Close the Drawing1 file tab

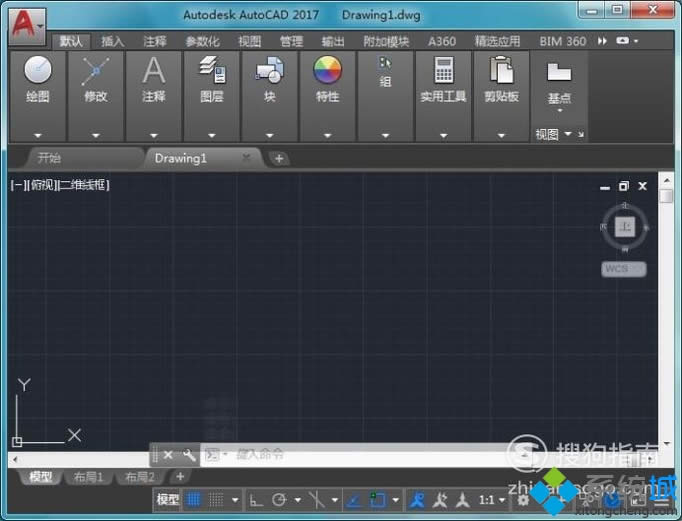click(x=247, y=157)
